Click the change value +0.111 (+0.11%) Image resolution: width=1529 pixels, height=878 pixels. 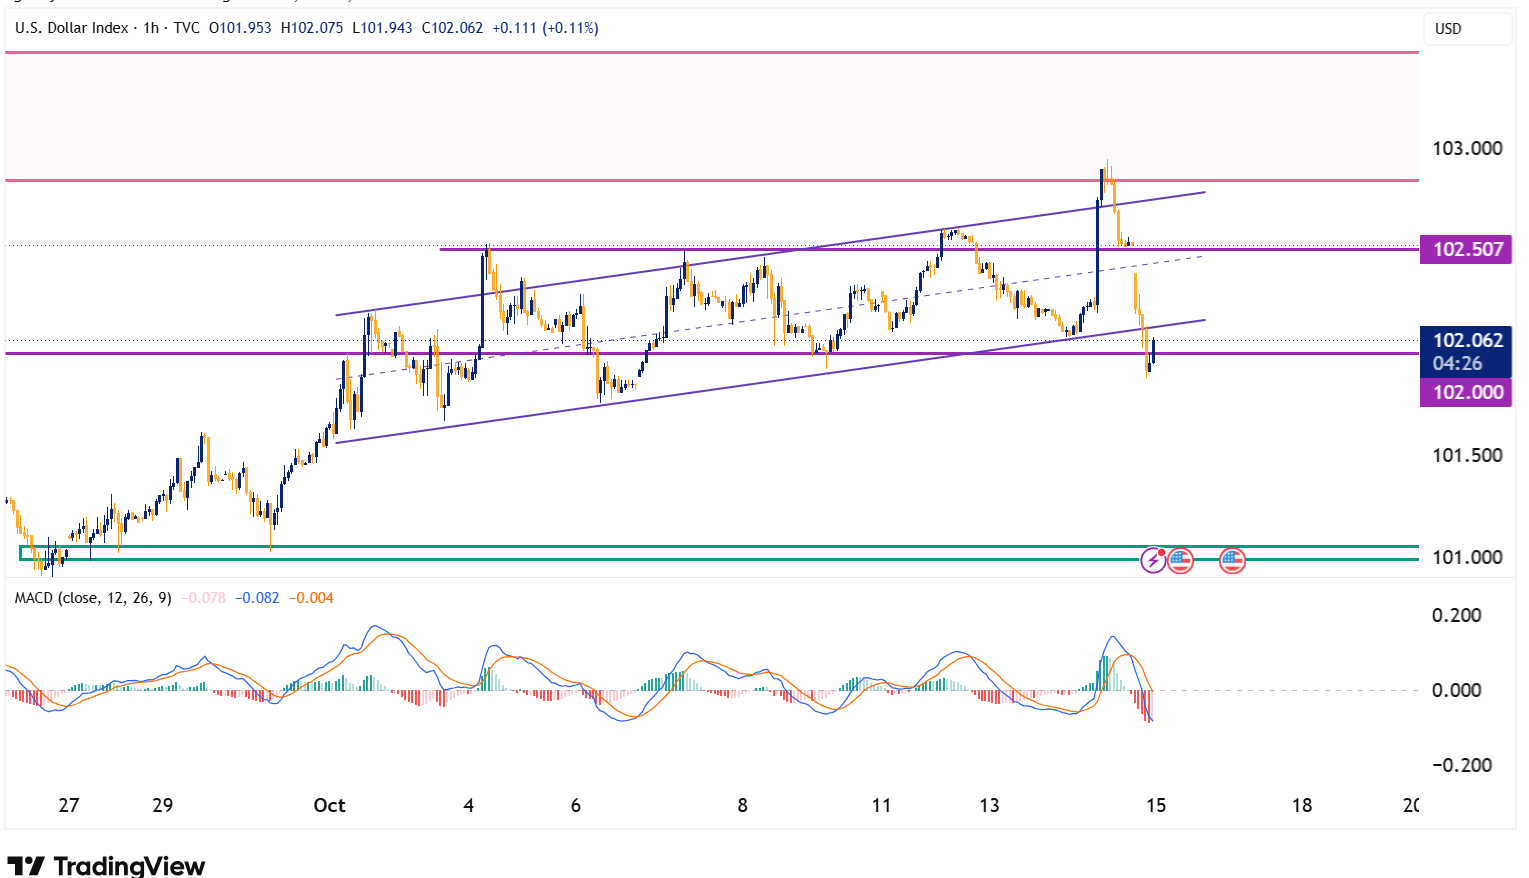(546, 28)
